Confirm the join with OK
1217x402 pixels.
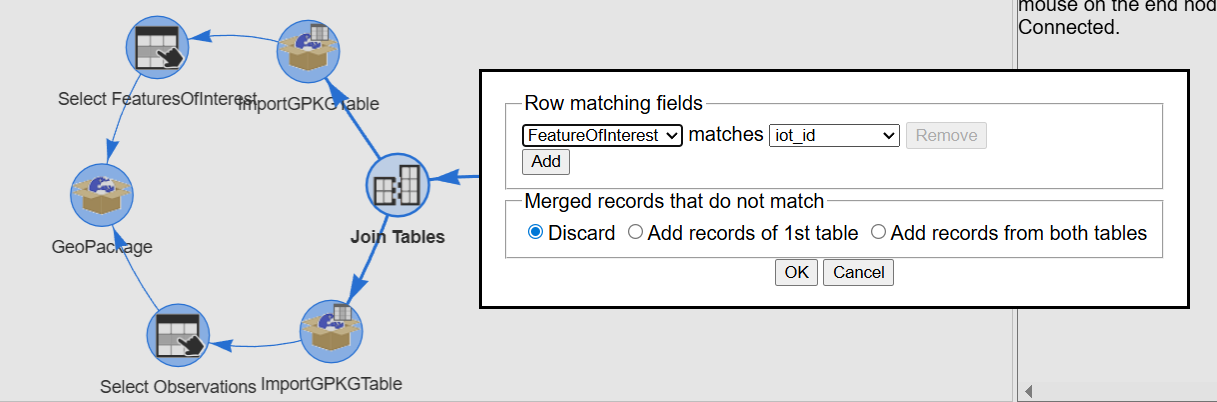click(796, 272)
